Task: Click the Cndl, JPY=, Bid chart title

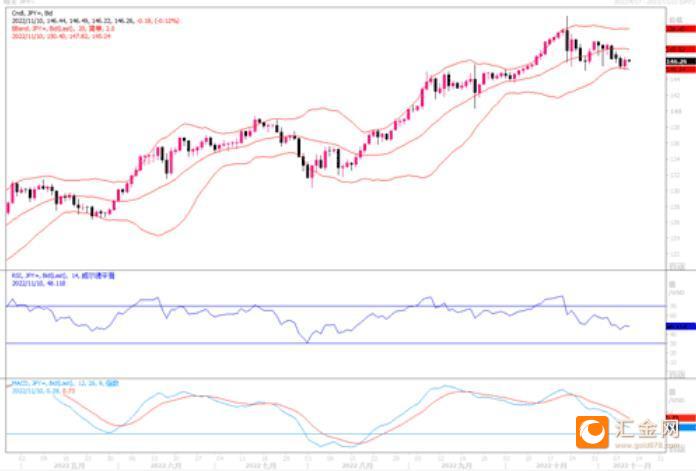Action: pos(32,13)
